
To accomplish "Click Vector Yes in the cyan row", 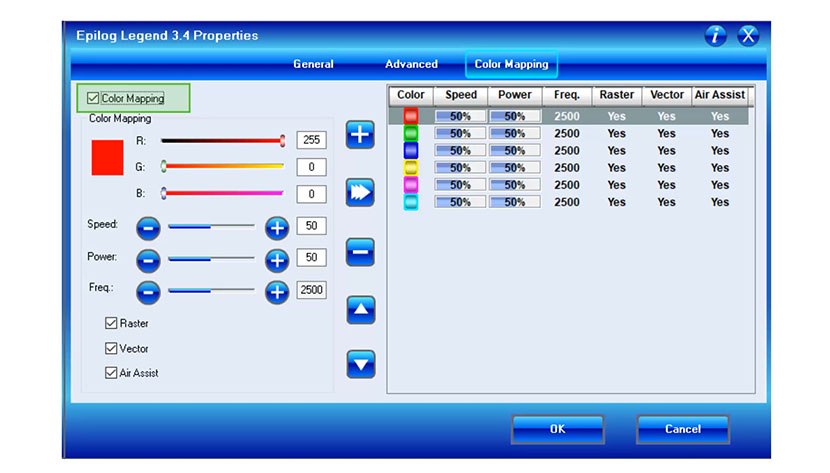I will pos(666,202).
